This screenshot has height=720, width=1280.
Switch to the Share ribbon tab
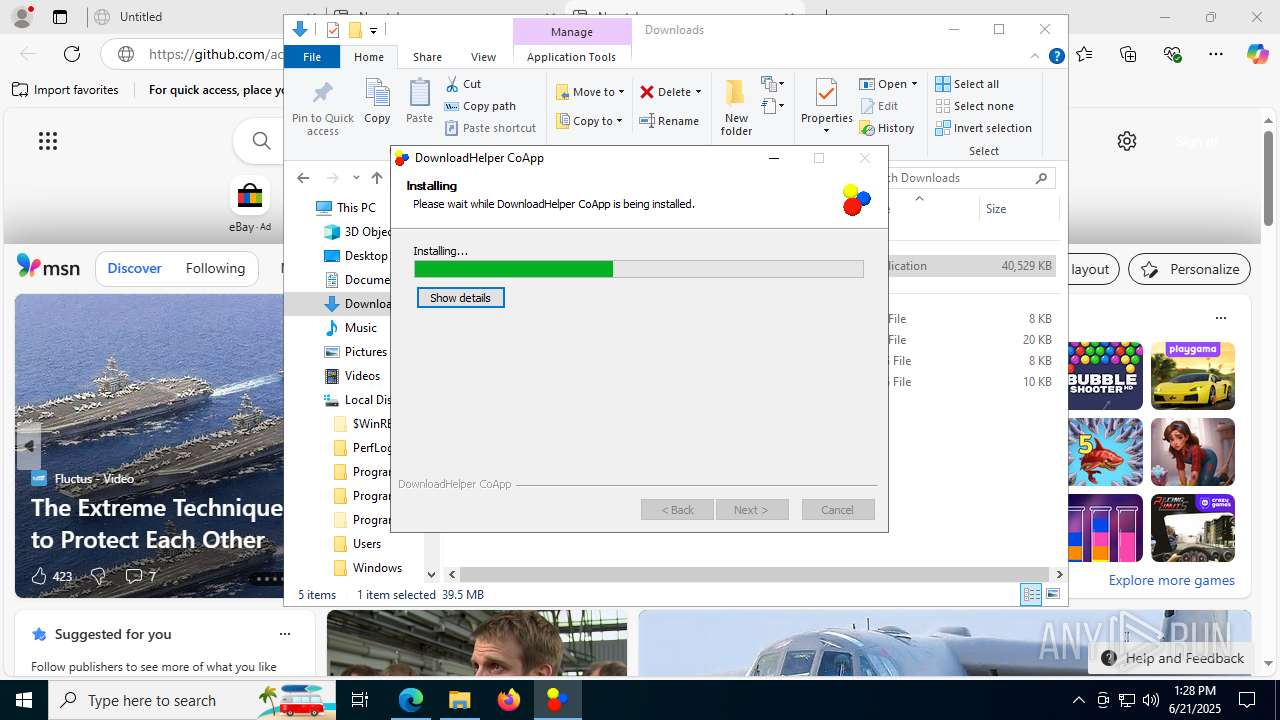(x=427, y=57)
